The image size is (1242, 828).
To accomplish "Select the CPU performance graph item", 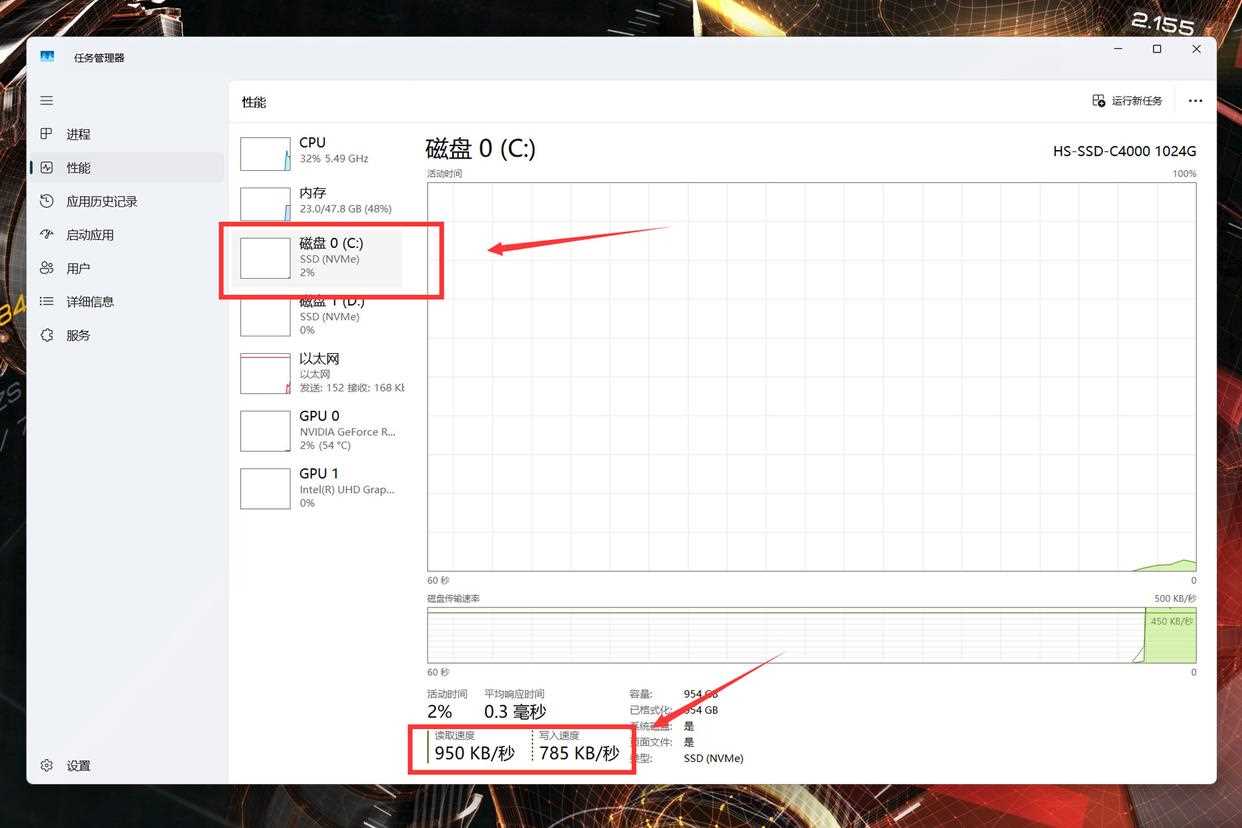I will (320, 151).
